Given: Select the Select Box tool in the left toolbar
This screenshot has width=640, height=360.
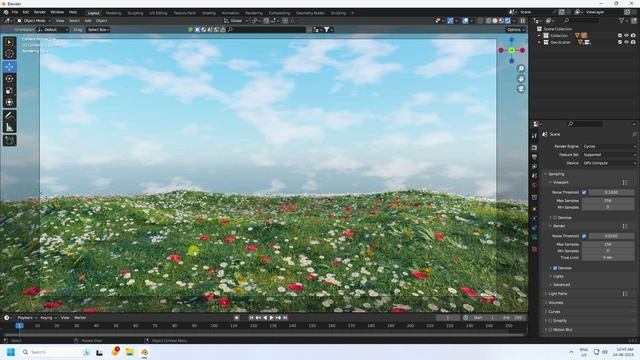Looking at the screenshot, I should 9,42.
